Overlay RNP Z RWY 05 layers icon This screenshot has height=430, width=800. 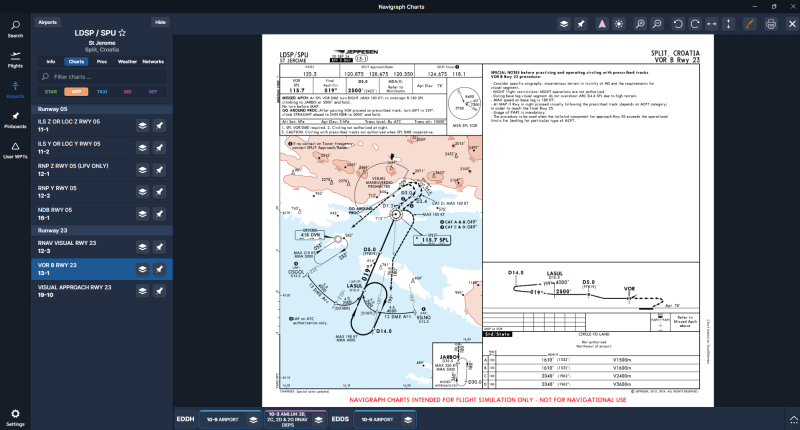tap(142, 170)
